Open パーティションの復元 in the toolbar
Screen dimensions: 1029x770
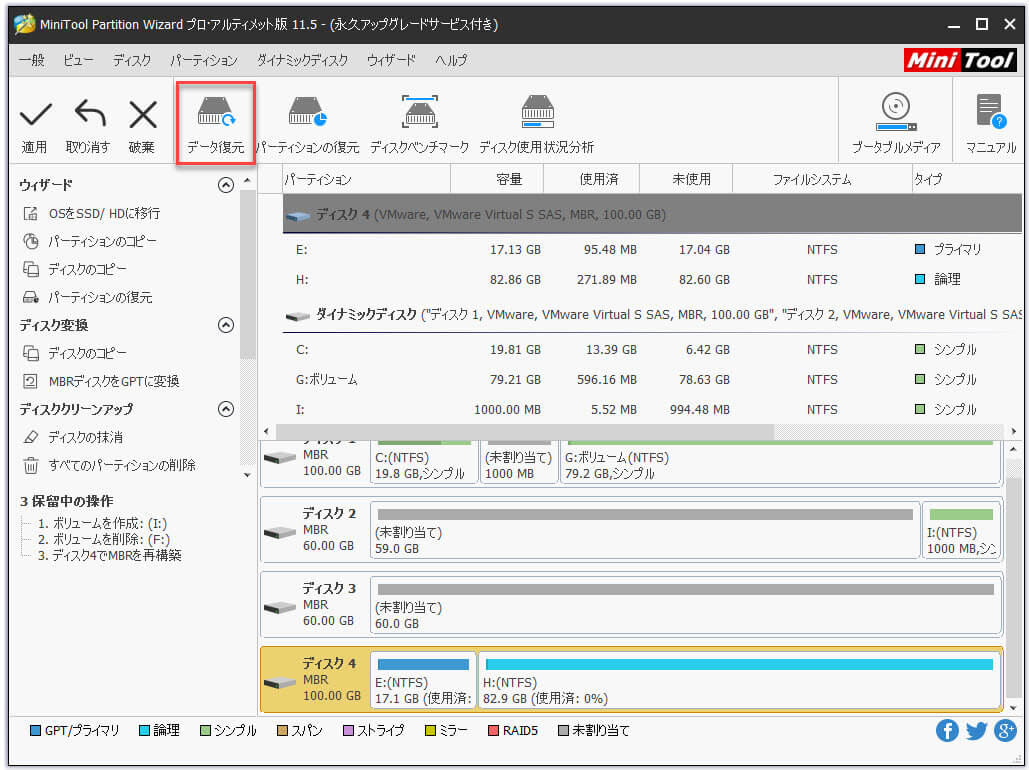pyautogui.click(x=307, y=125)
